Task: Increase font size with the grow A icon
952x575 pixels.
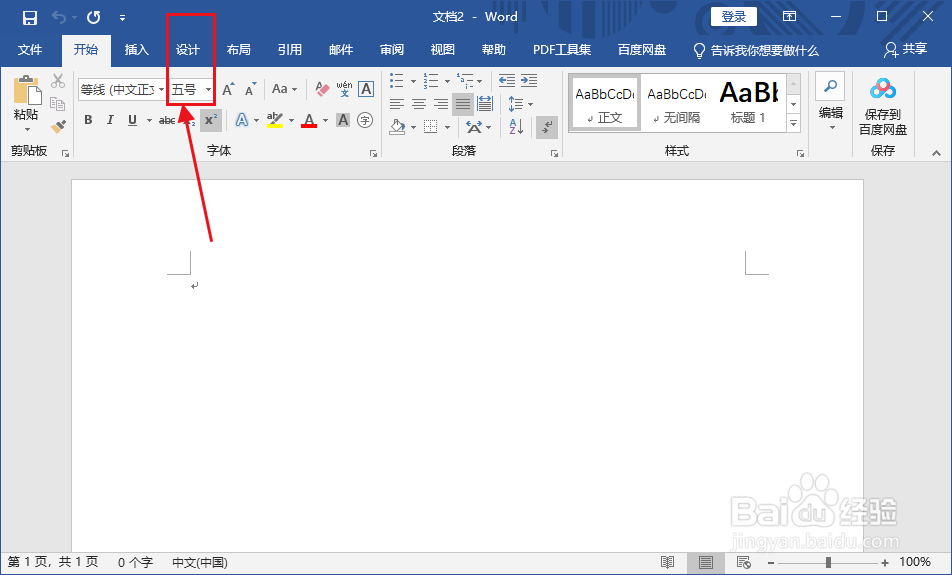Action: point(228,90)
